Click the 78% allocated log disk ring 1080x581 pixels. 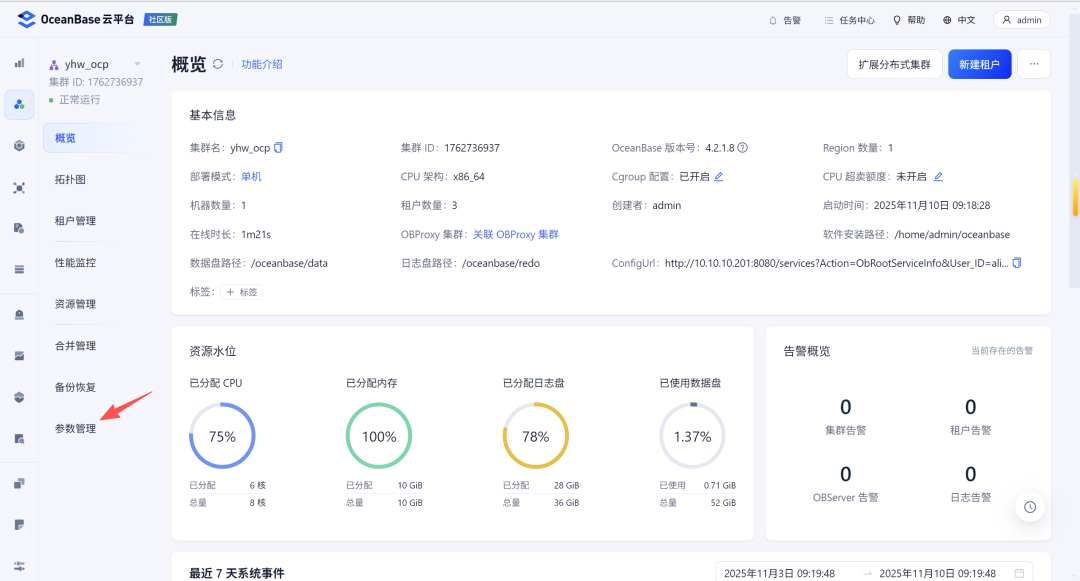(535, 436)
